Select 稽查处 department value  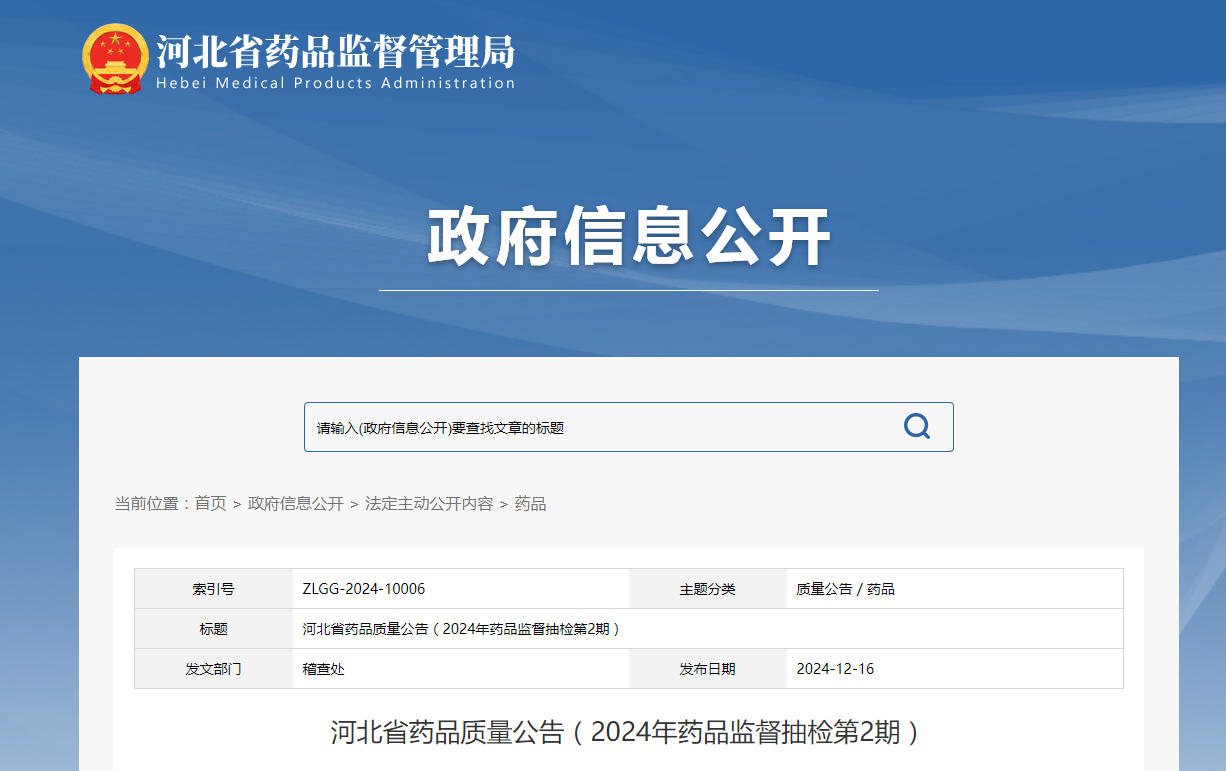[324, 669]
